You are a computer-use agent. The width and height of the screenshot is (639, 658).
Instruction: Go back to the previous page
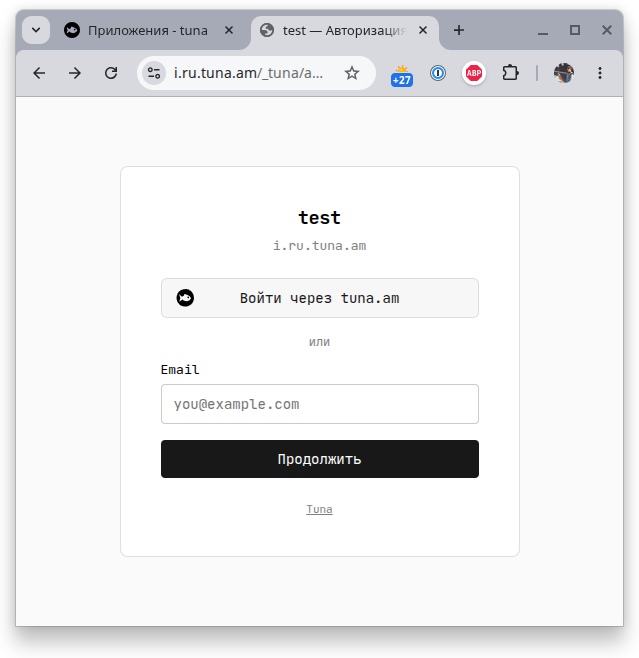point(39,73)
